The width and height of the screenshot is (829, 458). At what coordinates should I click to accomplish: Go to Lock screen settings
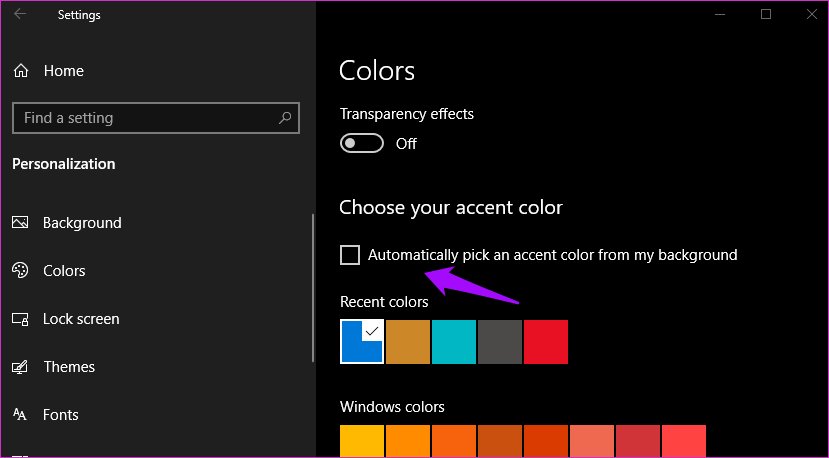pos(81,319)
